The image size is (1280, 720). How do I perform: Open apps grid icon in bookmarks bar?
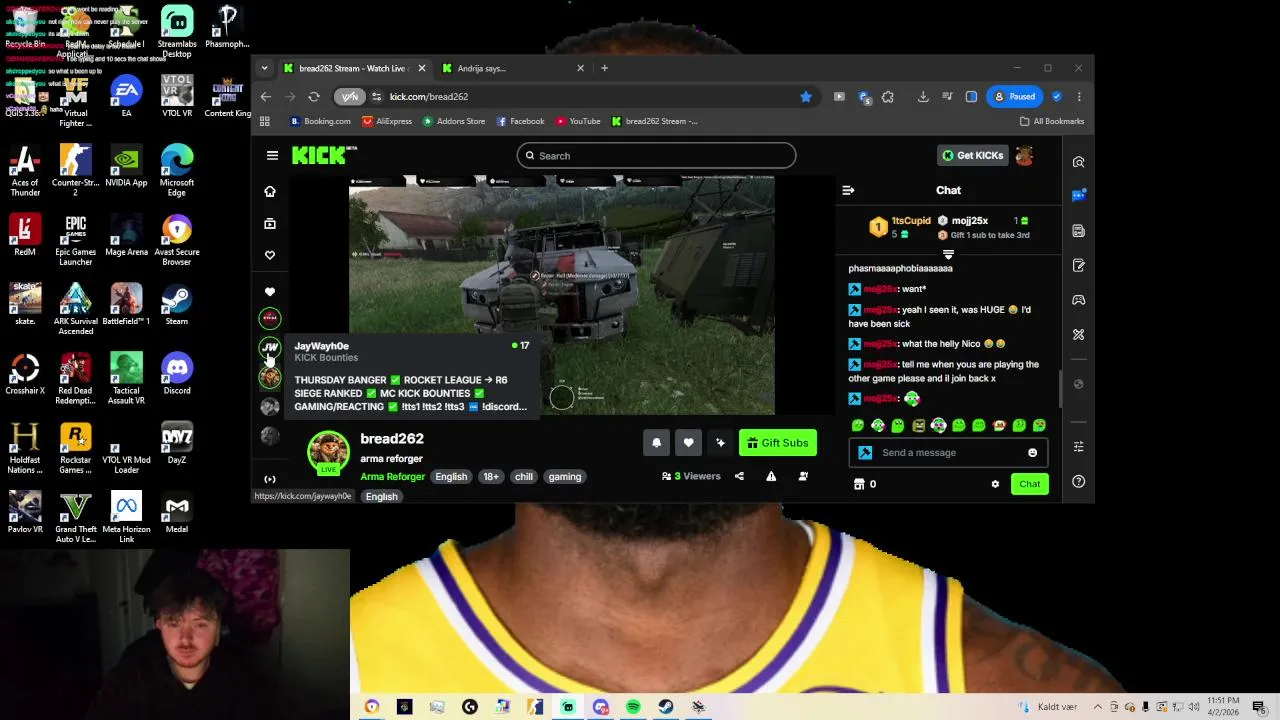tap(265, 121)
